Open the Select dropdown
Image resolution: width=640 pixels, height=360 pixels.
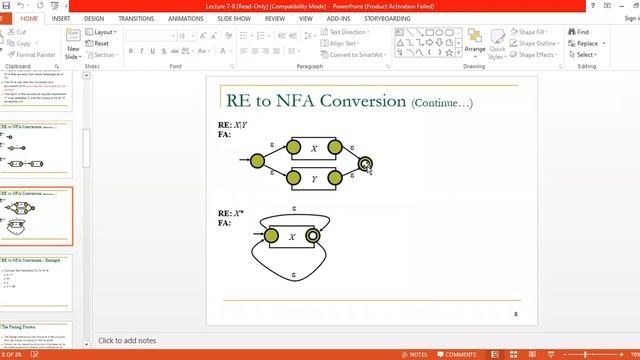(583, 55)
